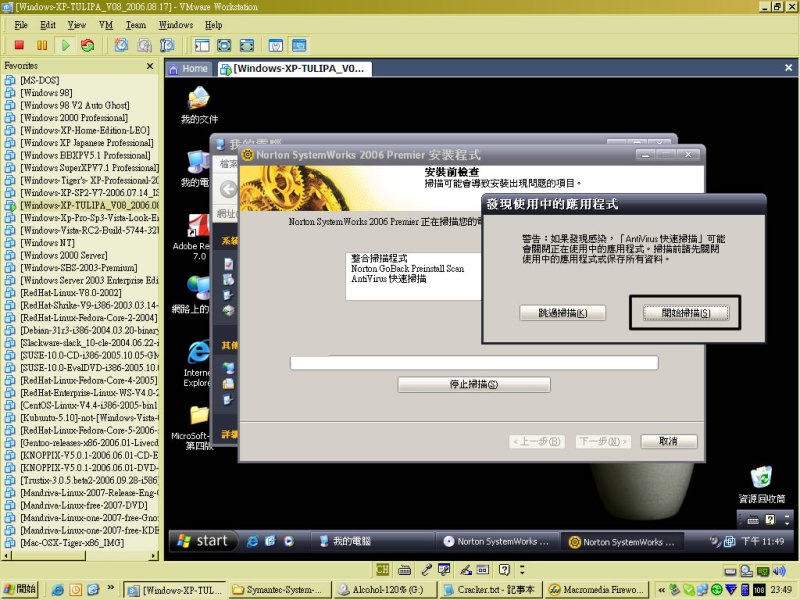Click host taskbar Symantec-System-... folder button
This screenshot has height=600, width=800.
point(280,590)
